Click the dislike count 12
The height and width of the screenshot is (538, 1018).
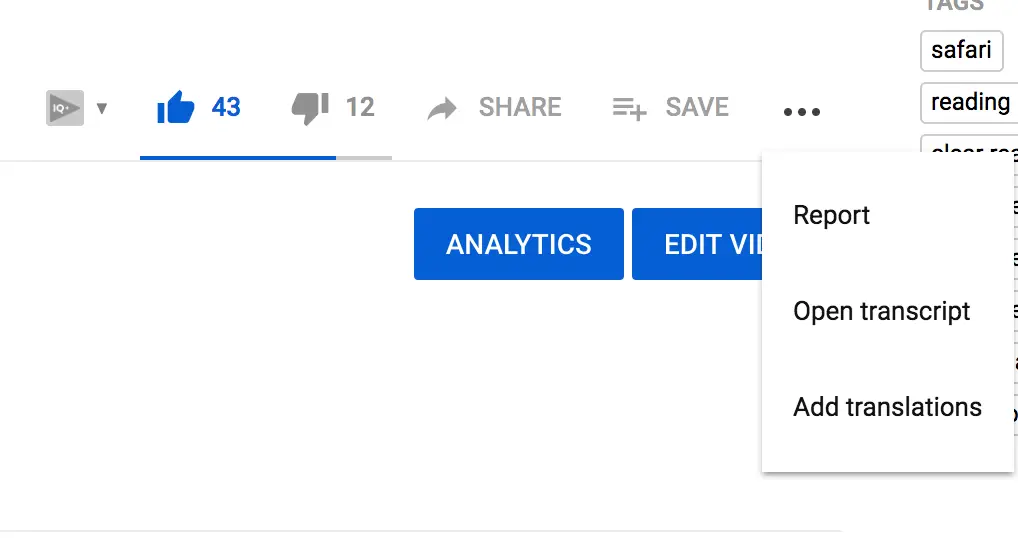pos(360,107)
